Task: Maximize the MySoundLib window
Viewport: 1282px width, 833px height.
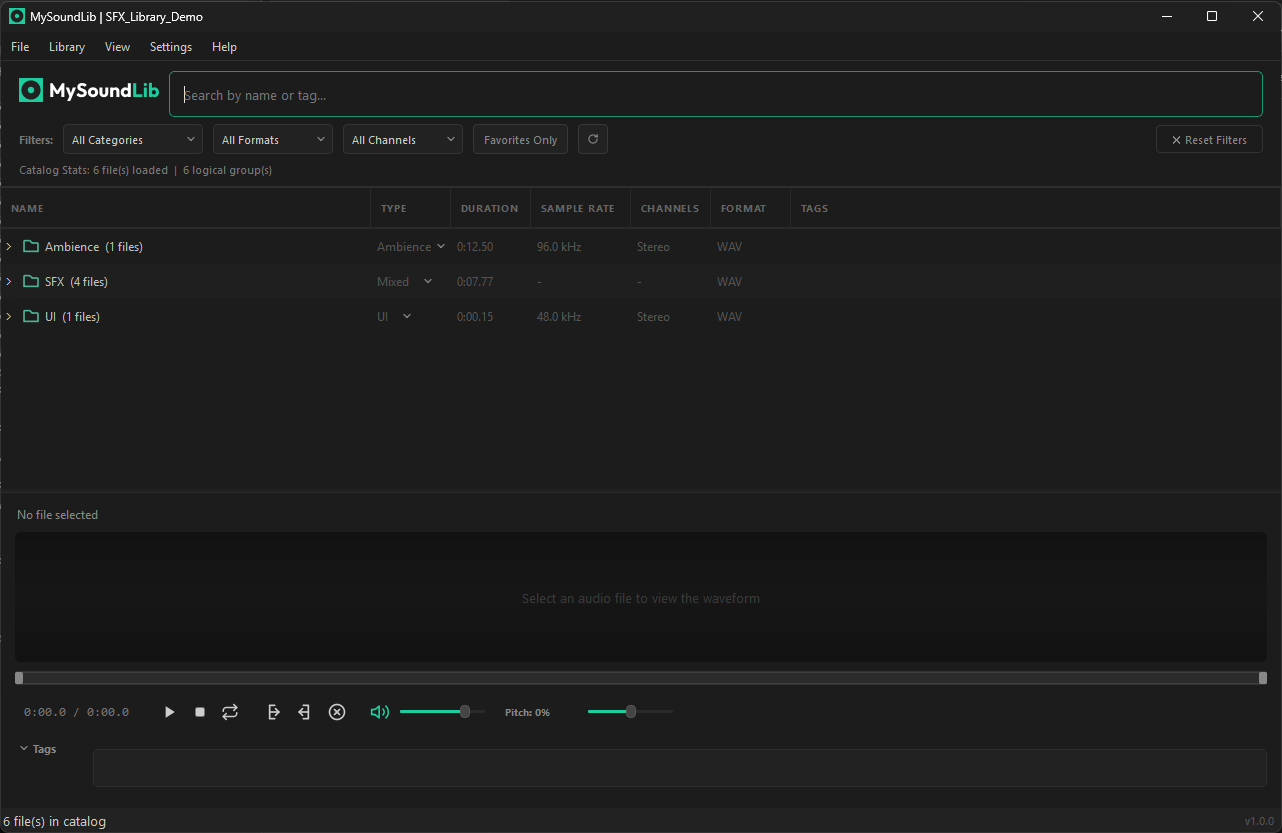Action: (1212, 16)
